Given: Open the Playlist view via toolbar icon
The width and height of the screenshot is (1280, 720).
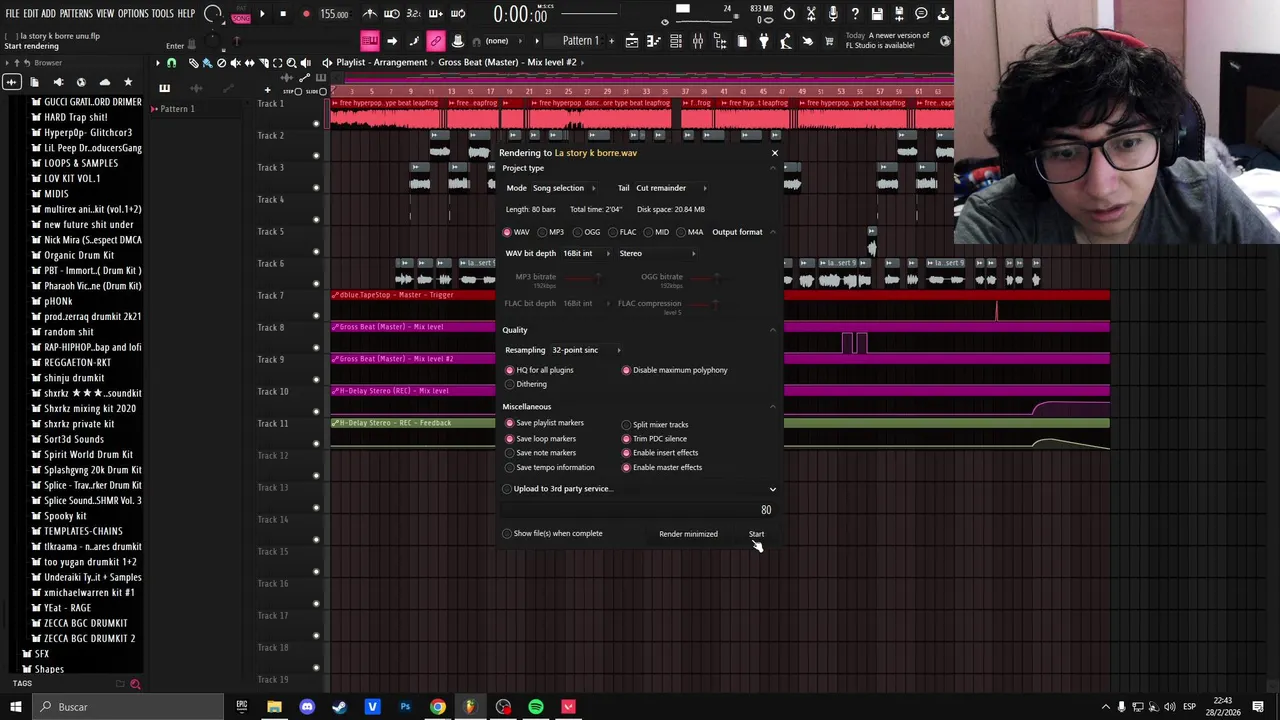Looking at the screenshot, I should (x=632, y=41).
